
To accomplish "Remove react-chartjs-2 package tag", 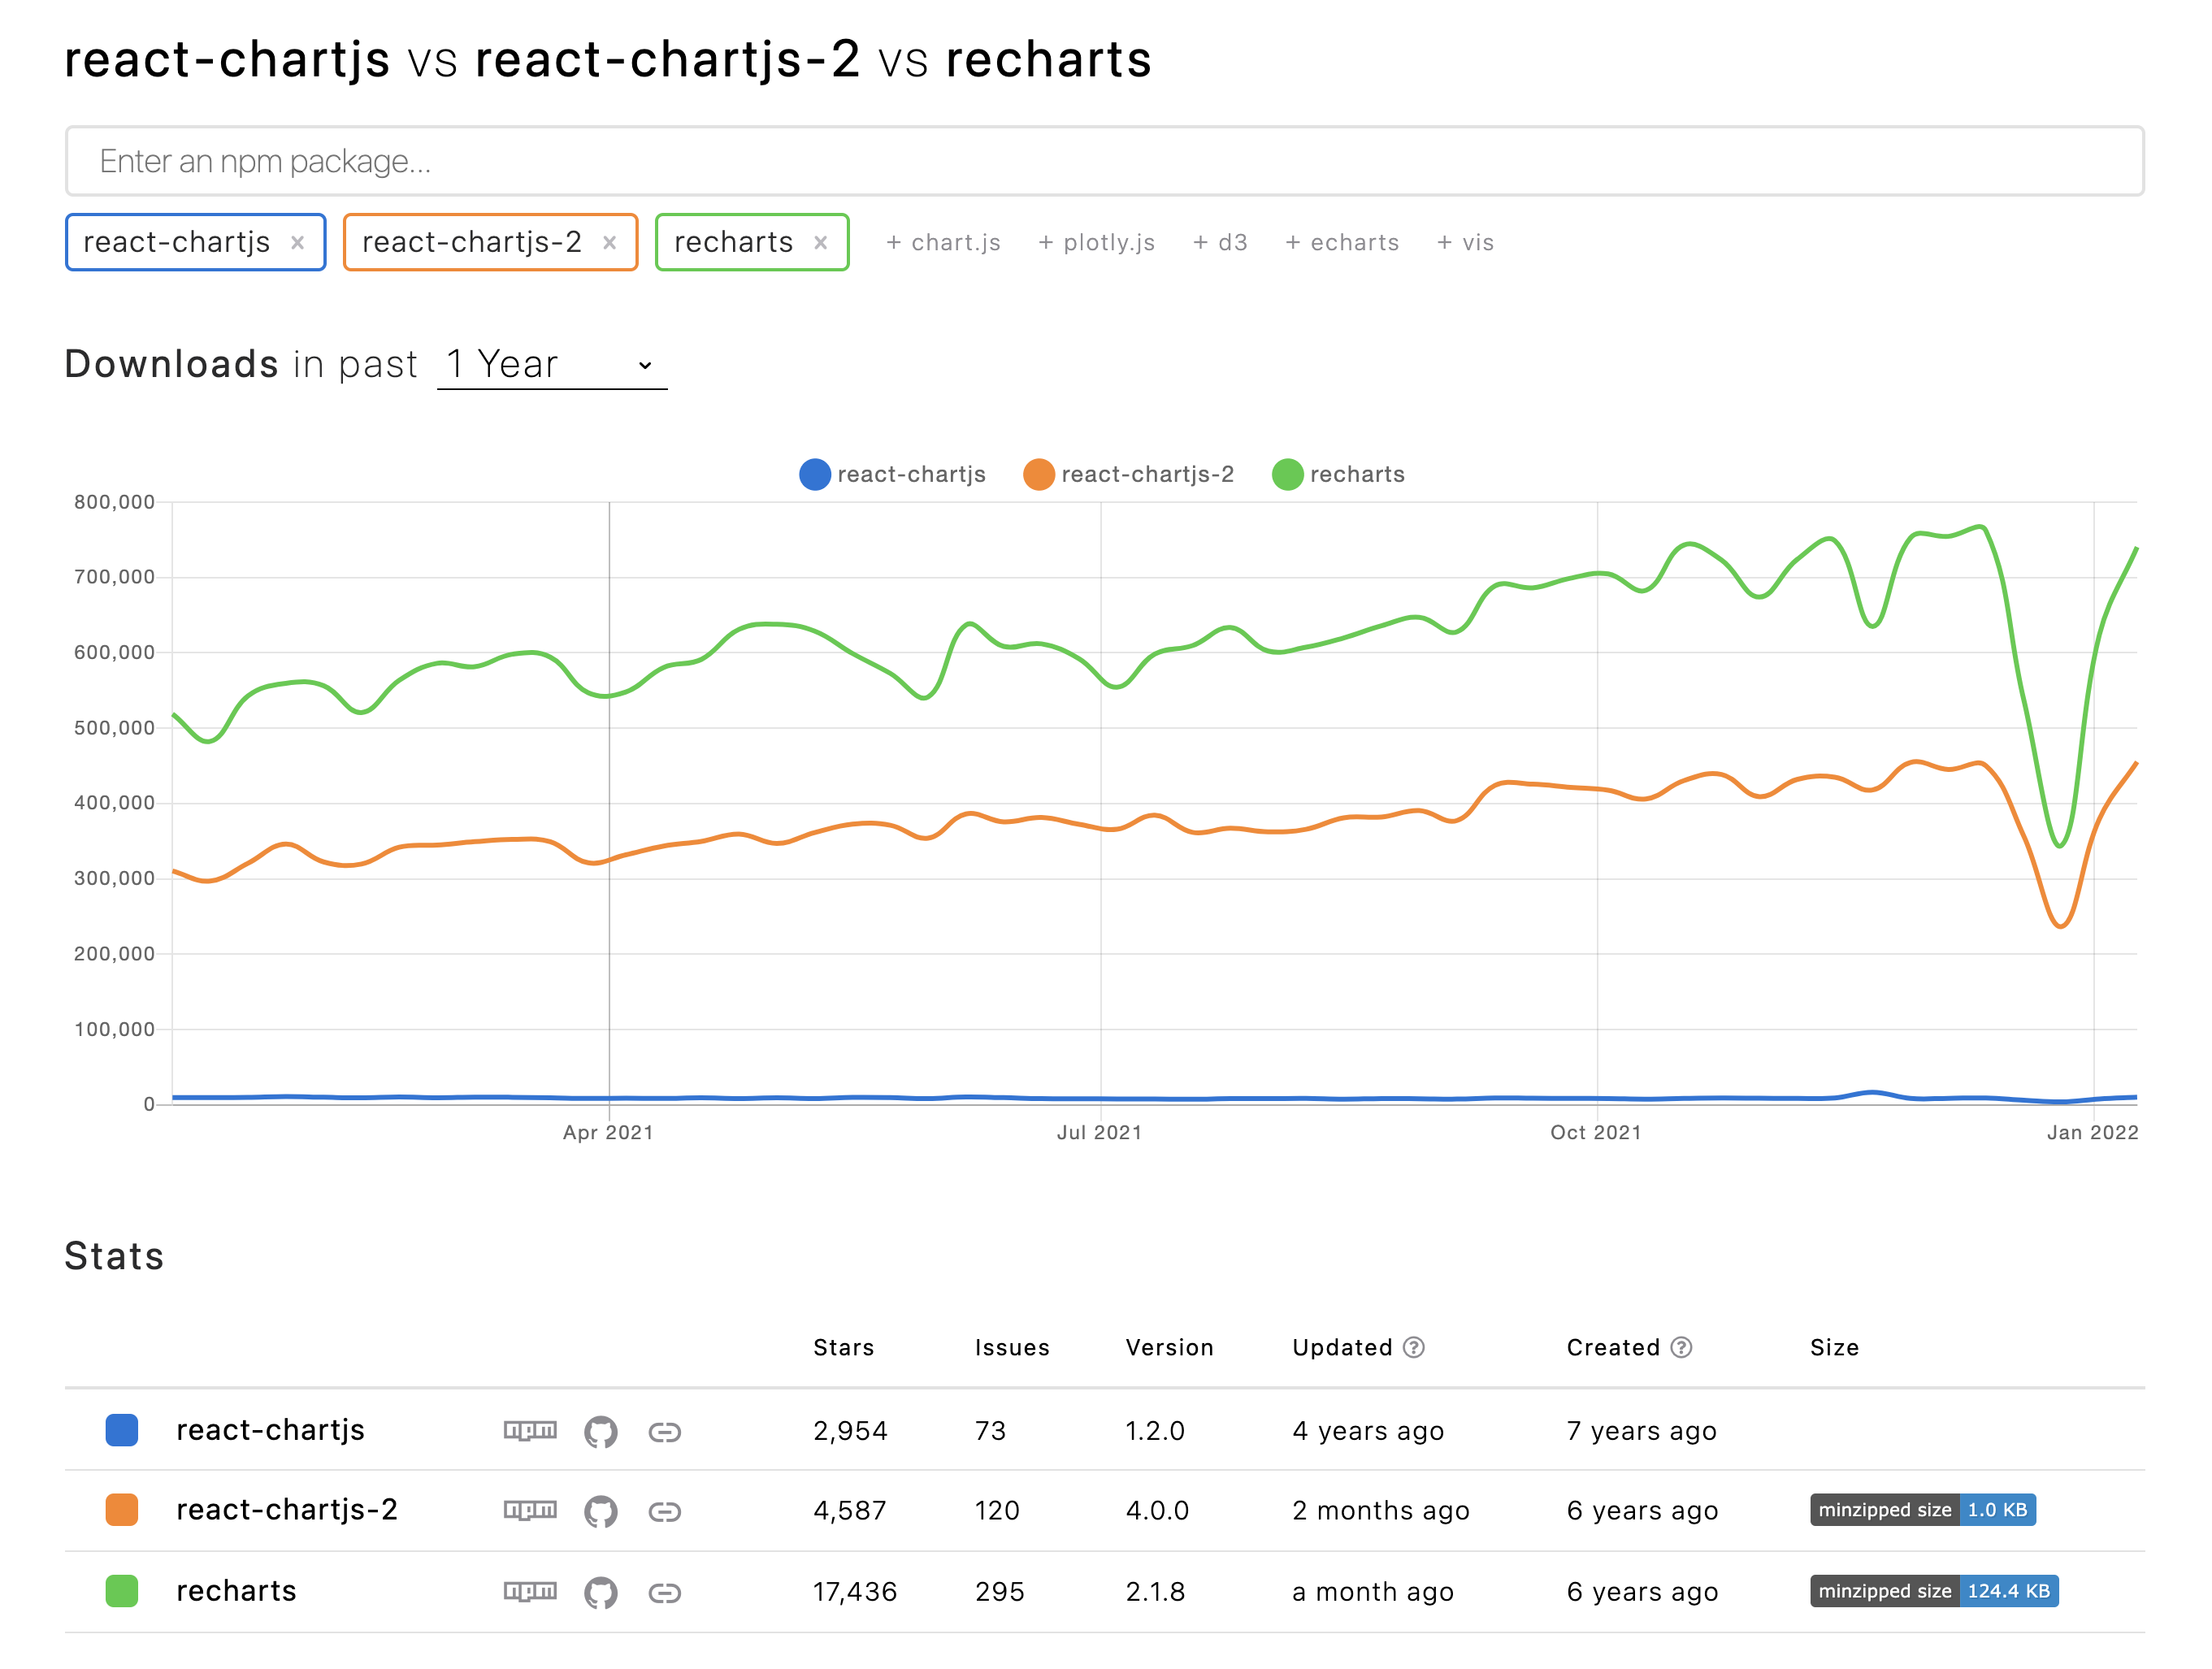I will 609,242.
